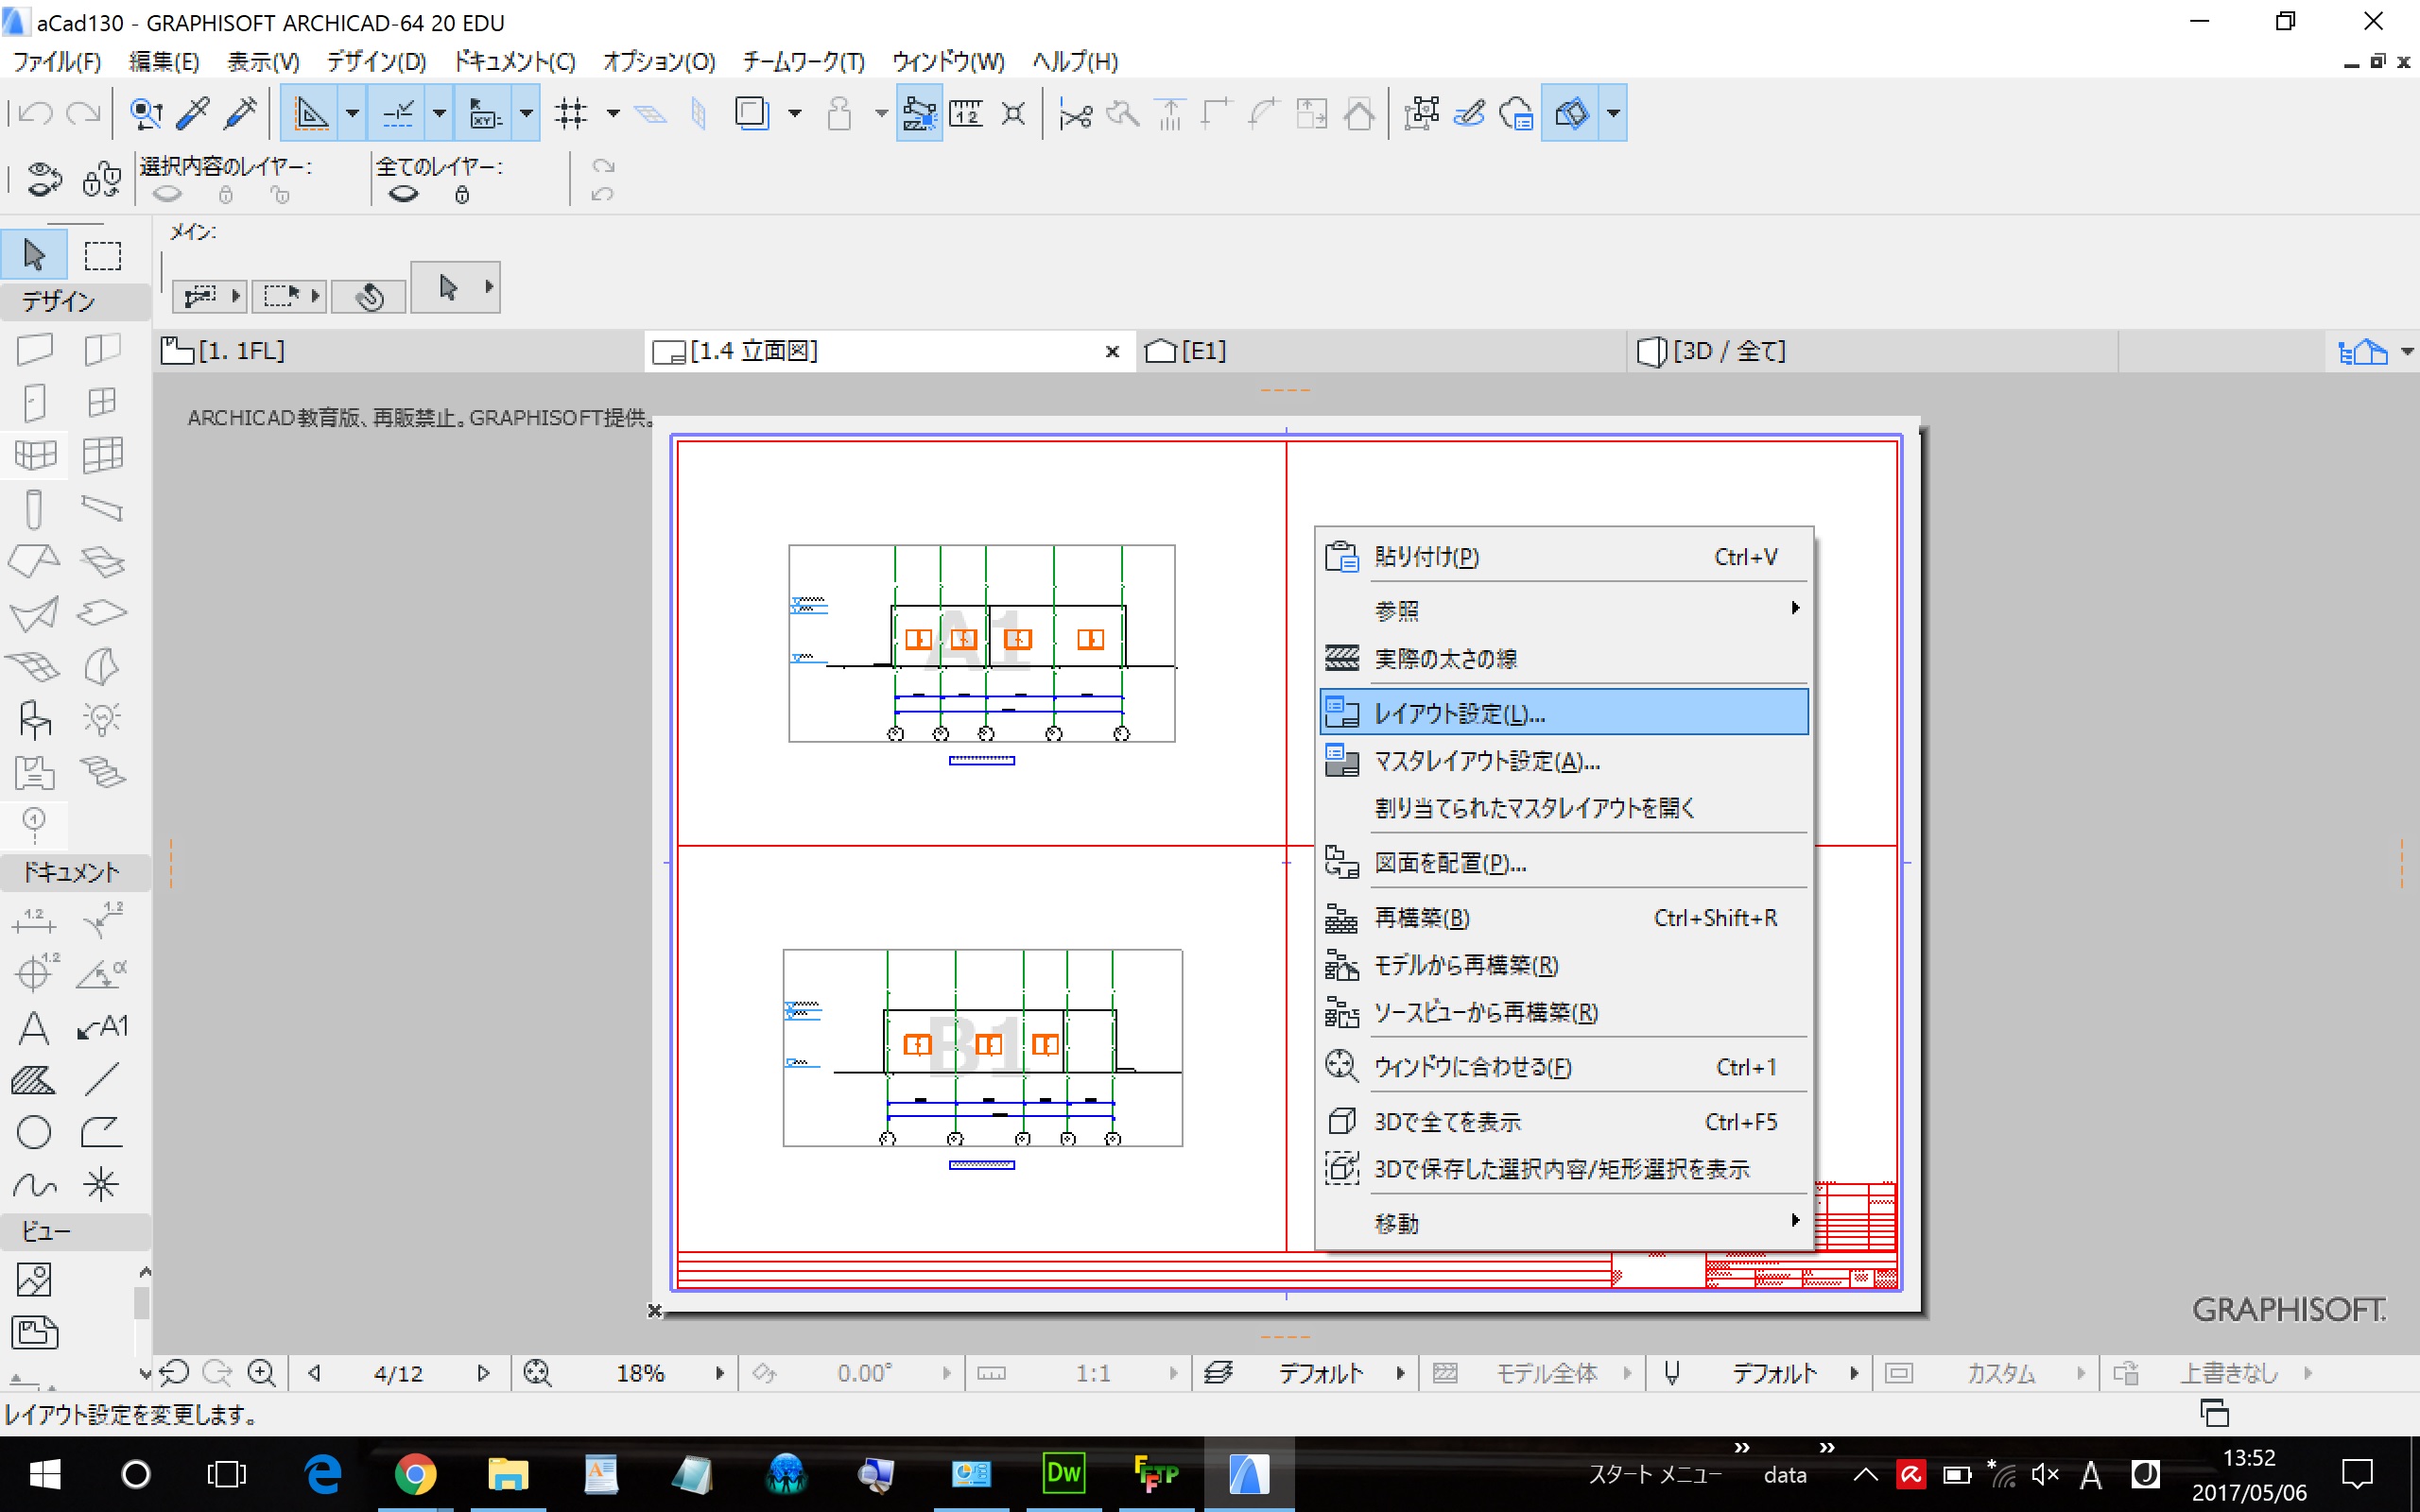Toggle the Guide Lines button

click(311, 113)
